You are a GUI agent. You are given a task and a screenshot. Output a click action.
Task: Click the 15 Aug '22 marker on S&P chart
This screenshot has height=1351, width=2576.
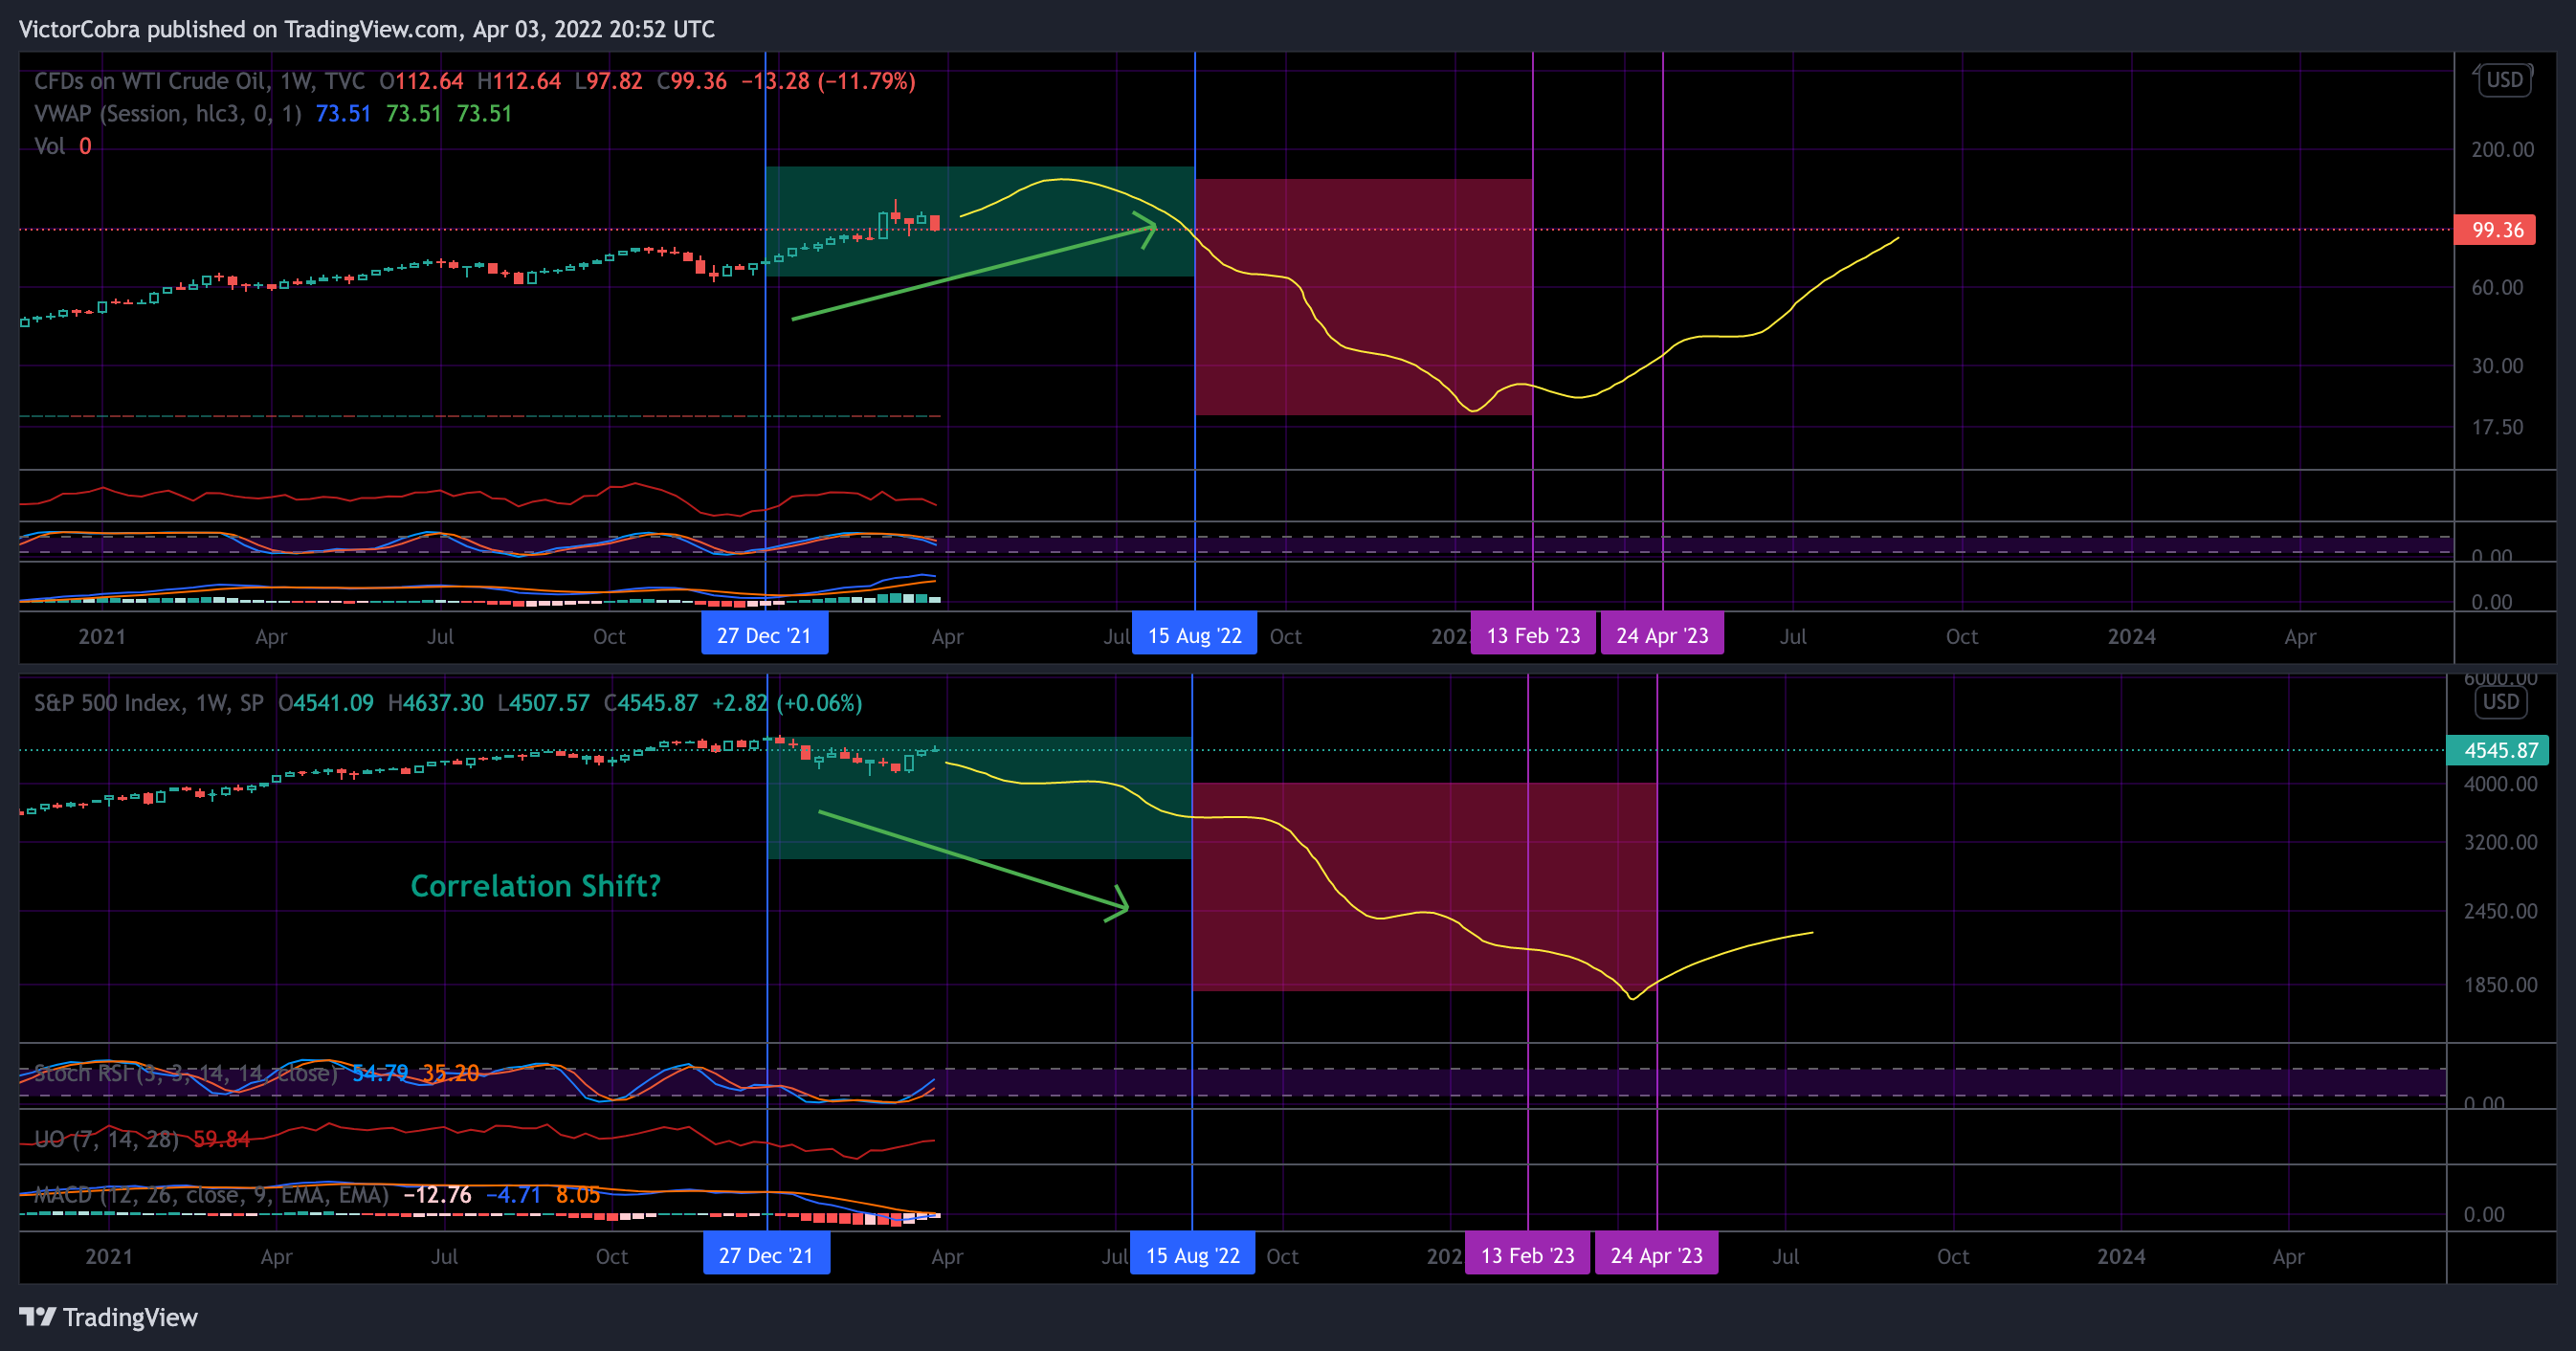pos(1192,1255)
